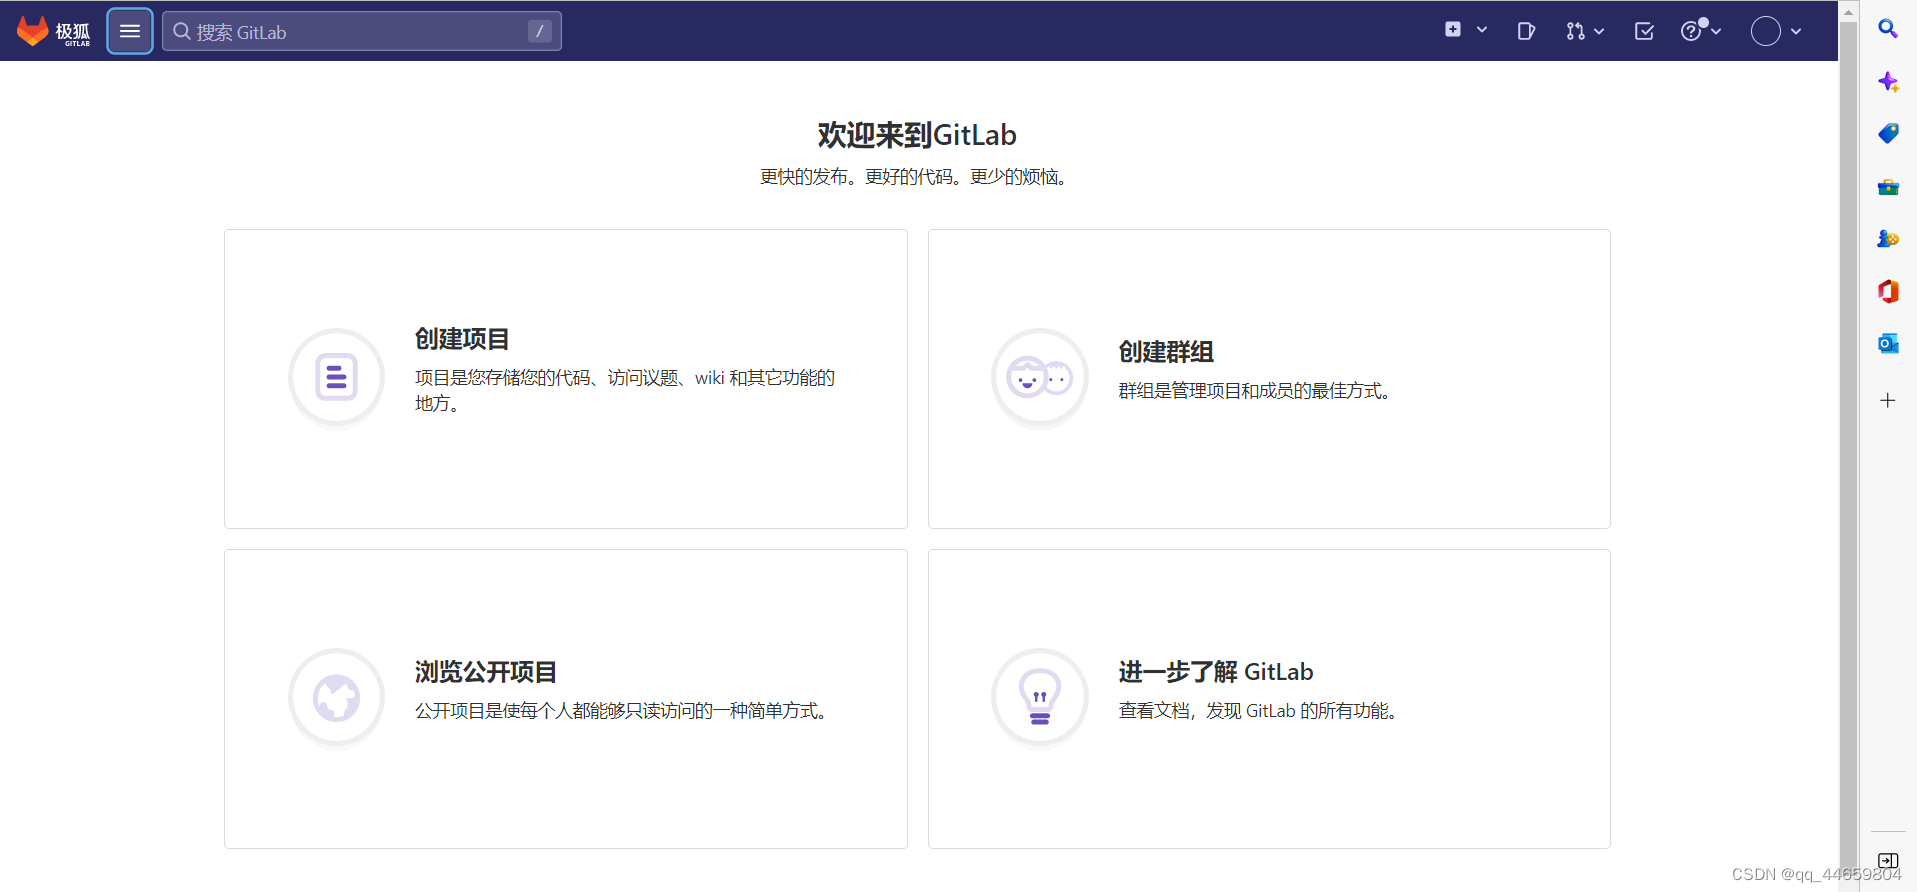
Task: Click the create new plus icon
Action: 1453,30
